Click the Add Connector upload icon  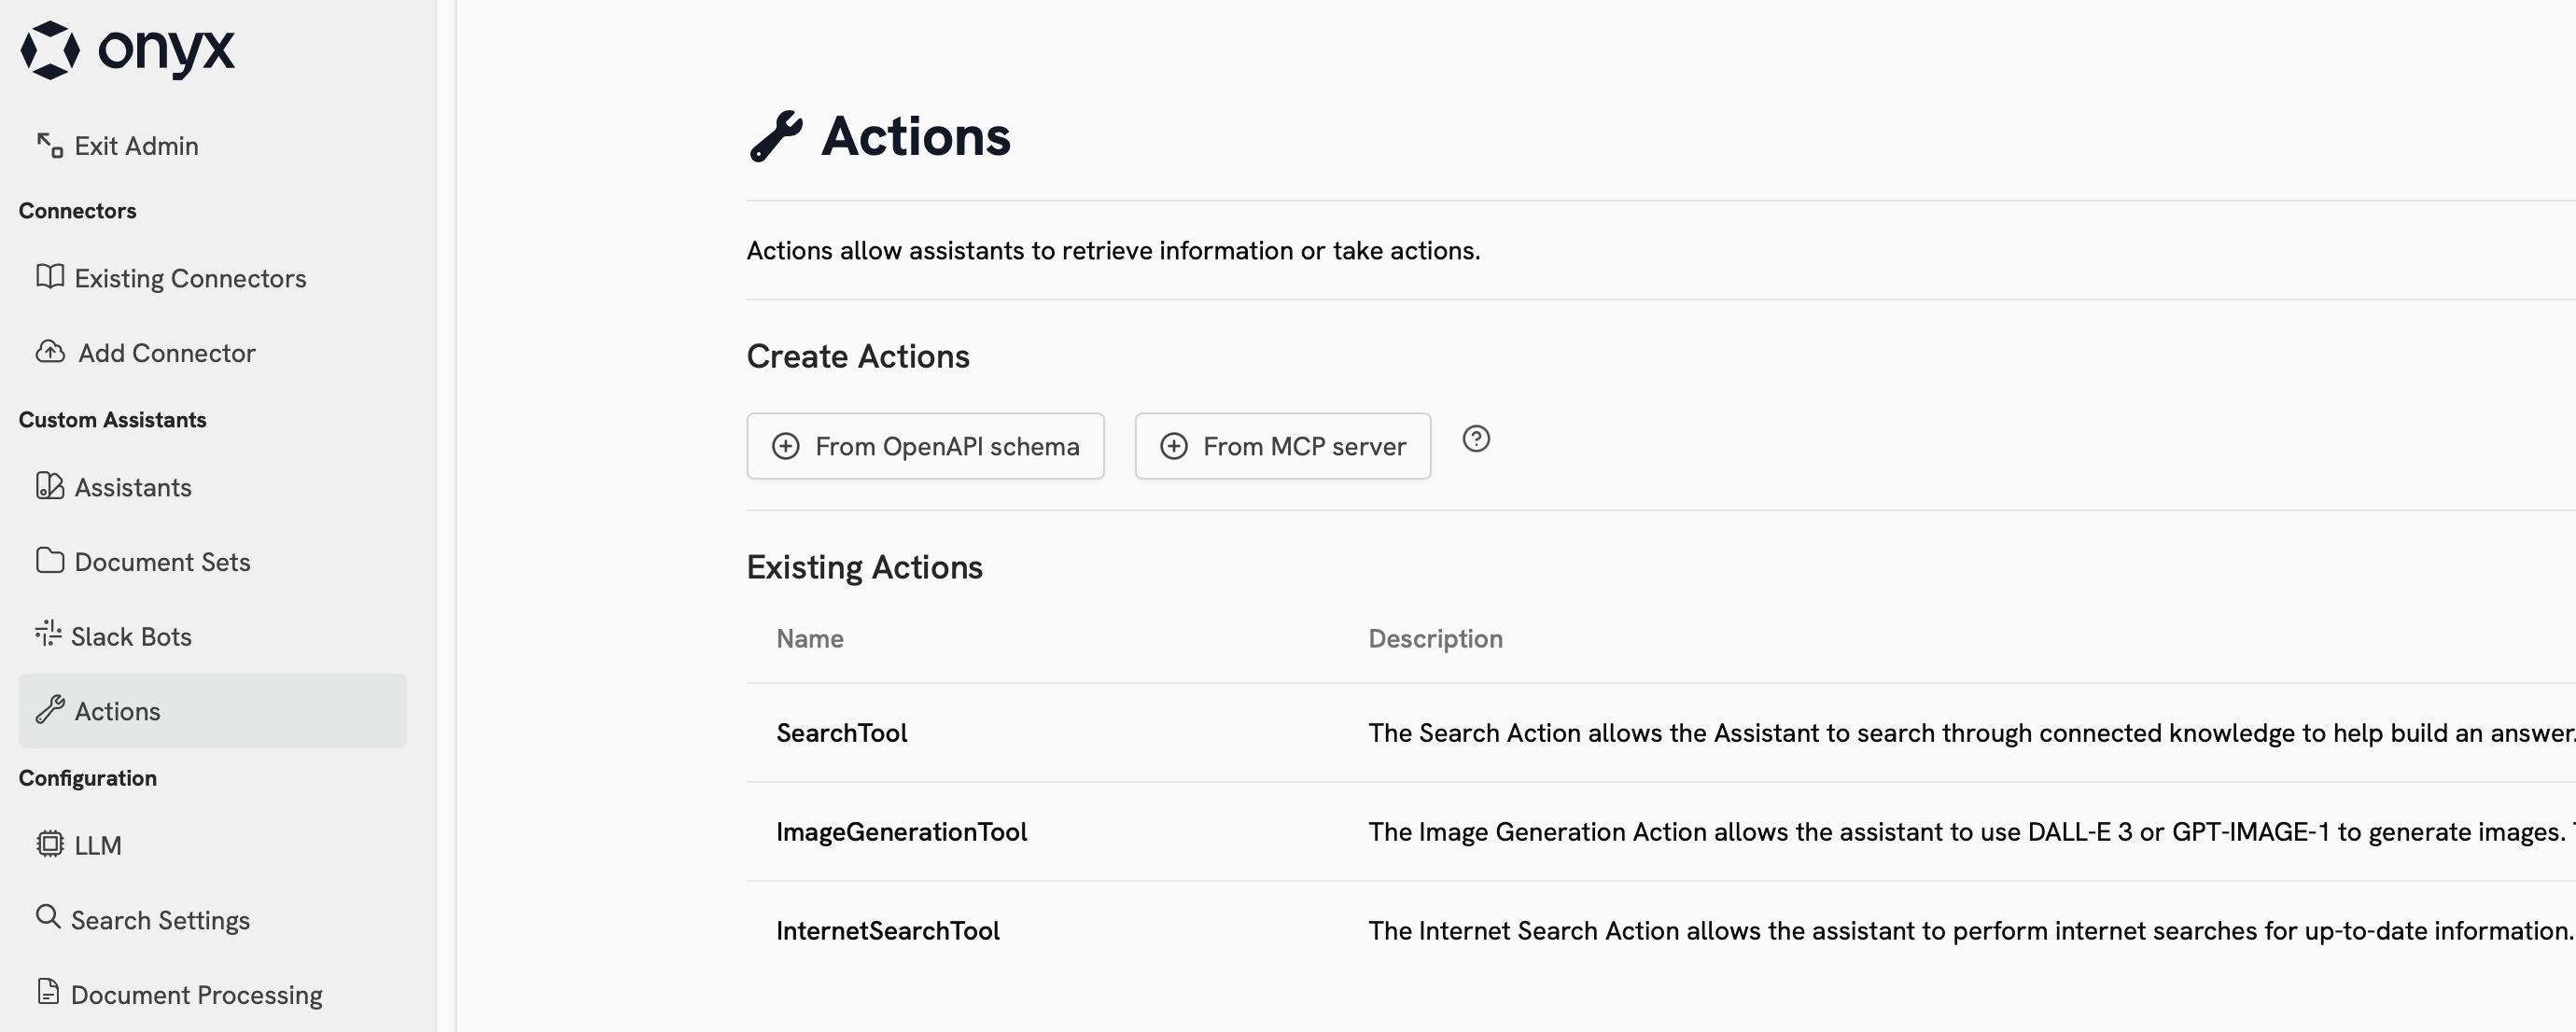[49, 352]
